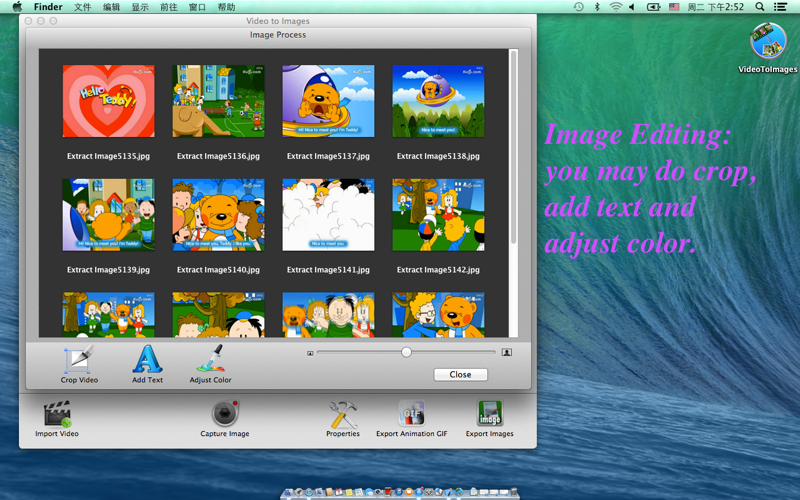Image resolution: width=800 pixels, height=500 pixels.
Task: Open the 窗口 menu
Action: (x=197, y=7)
